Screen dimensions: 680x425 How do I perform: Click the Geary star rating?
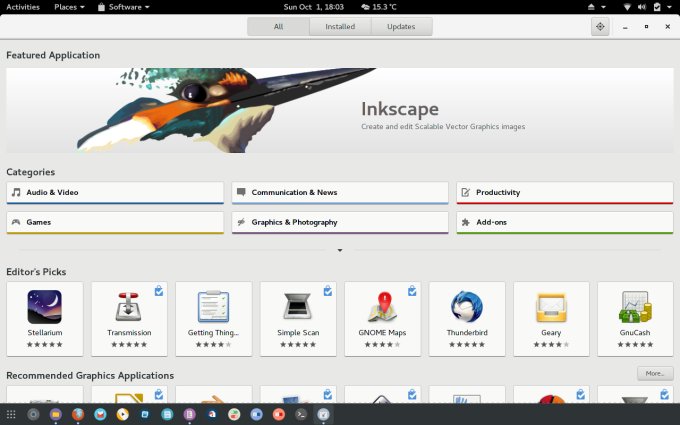click(x=551, y=344)
